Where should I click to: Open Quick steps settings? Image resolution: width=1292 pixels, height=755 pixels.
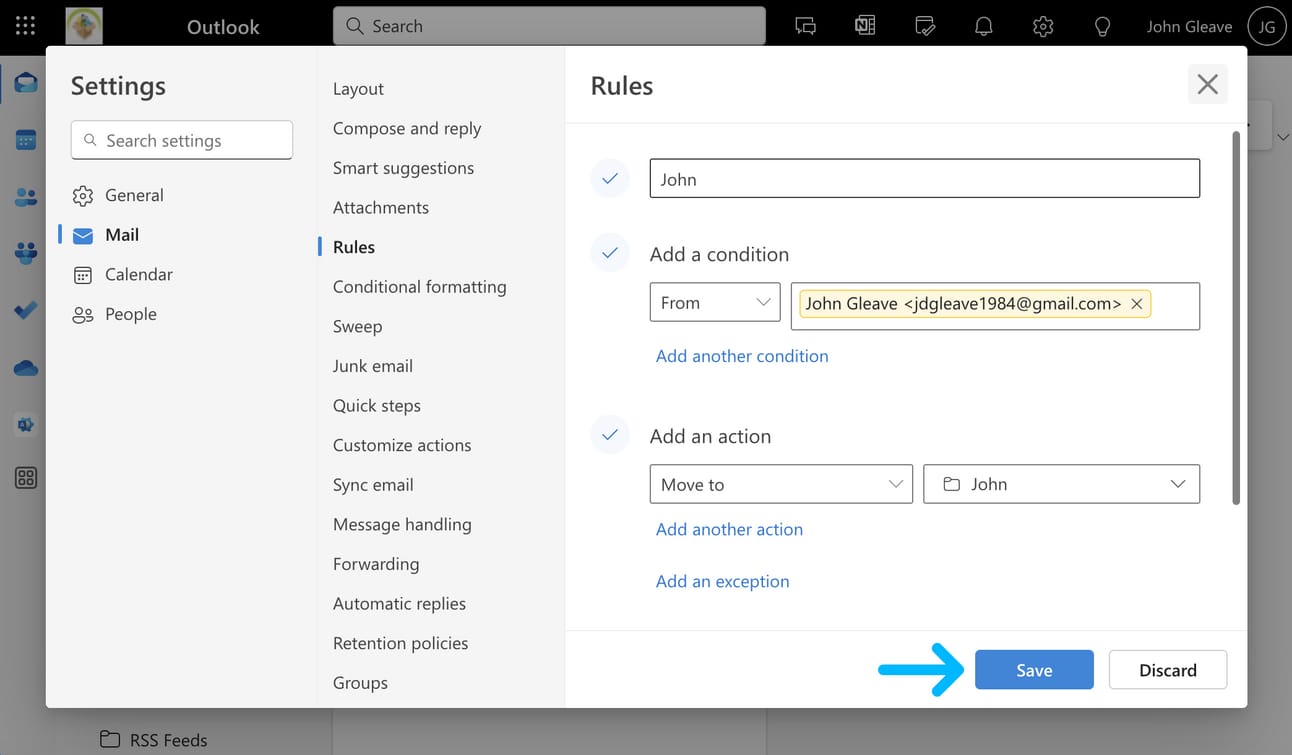click(377, 405)
